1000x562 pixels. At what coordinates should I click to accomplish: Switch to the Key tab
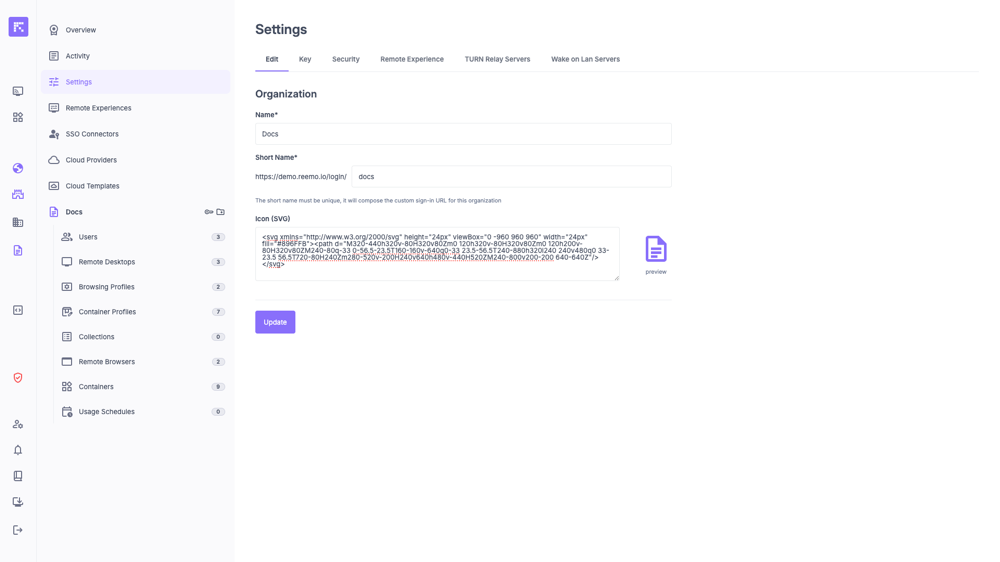tap(305, 59)
